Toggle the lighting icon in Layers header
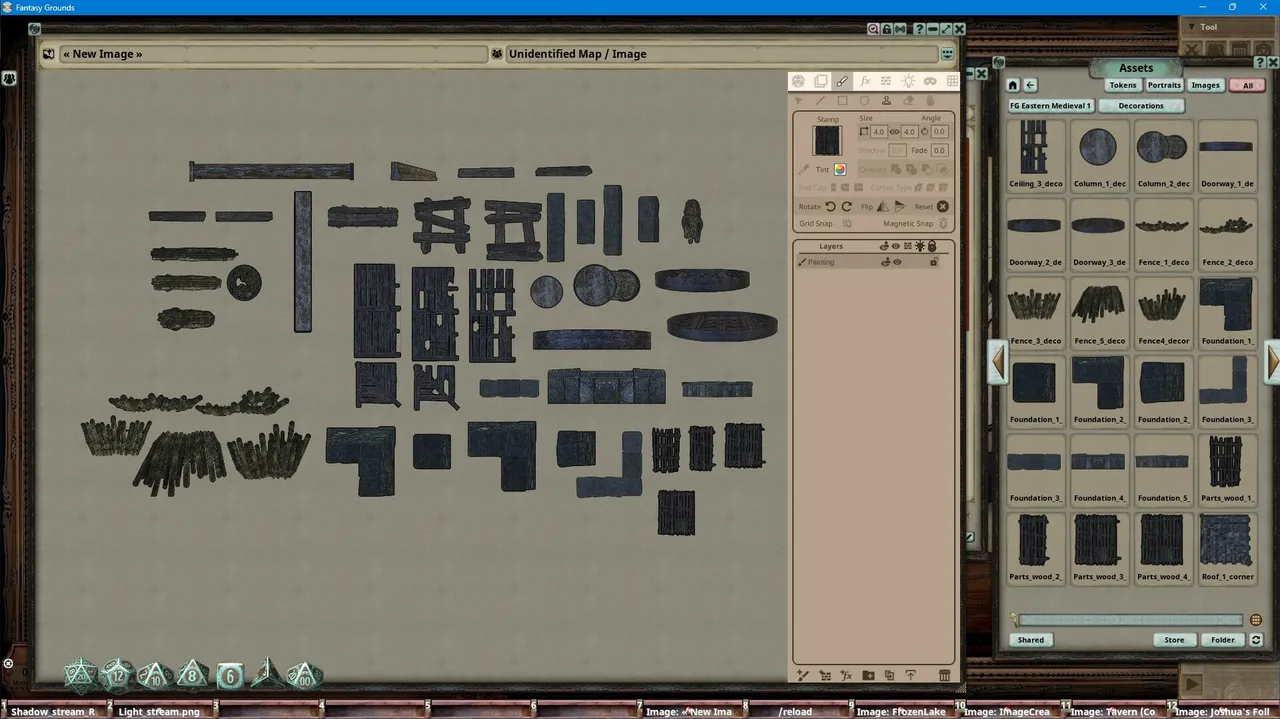The height and width of the screenshot is (719, 1280). point(920,246)
